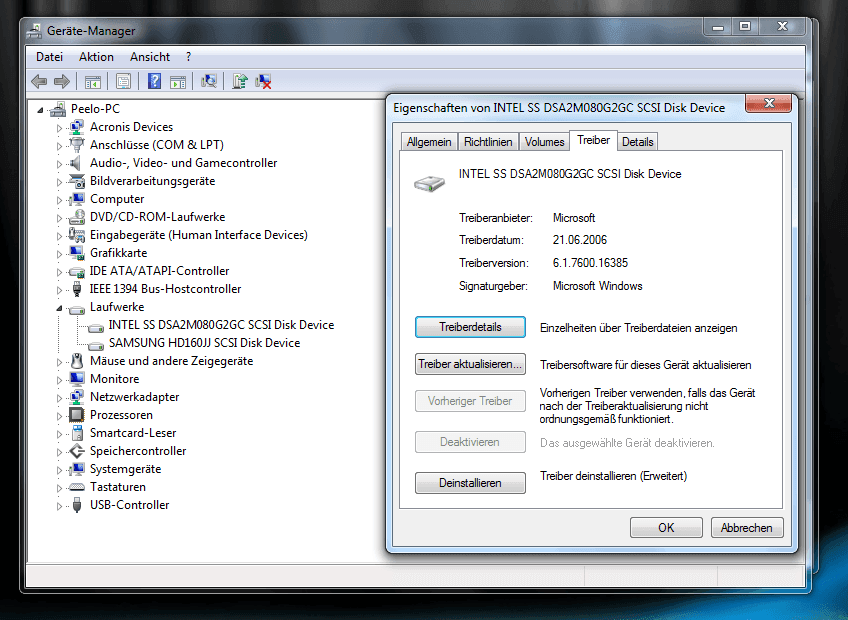Viewport: 848px width, 620px height.
Task: Click the Bildverarbeitungsgeräte camera icon
Action: (77, 181)
